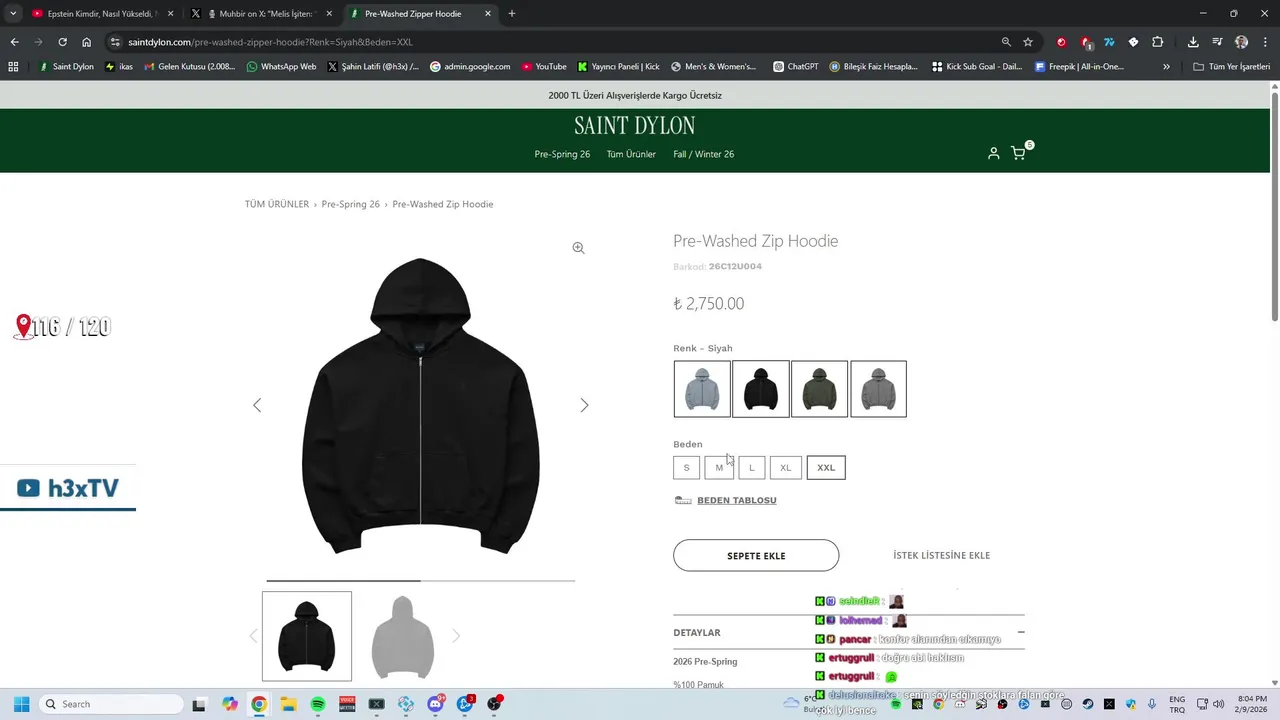Open Discord from the taskbar

coord(436,704)
